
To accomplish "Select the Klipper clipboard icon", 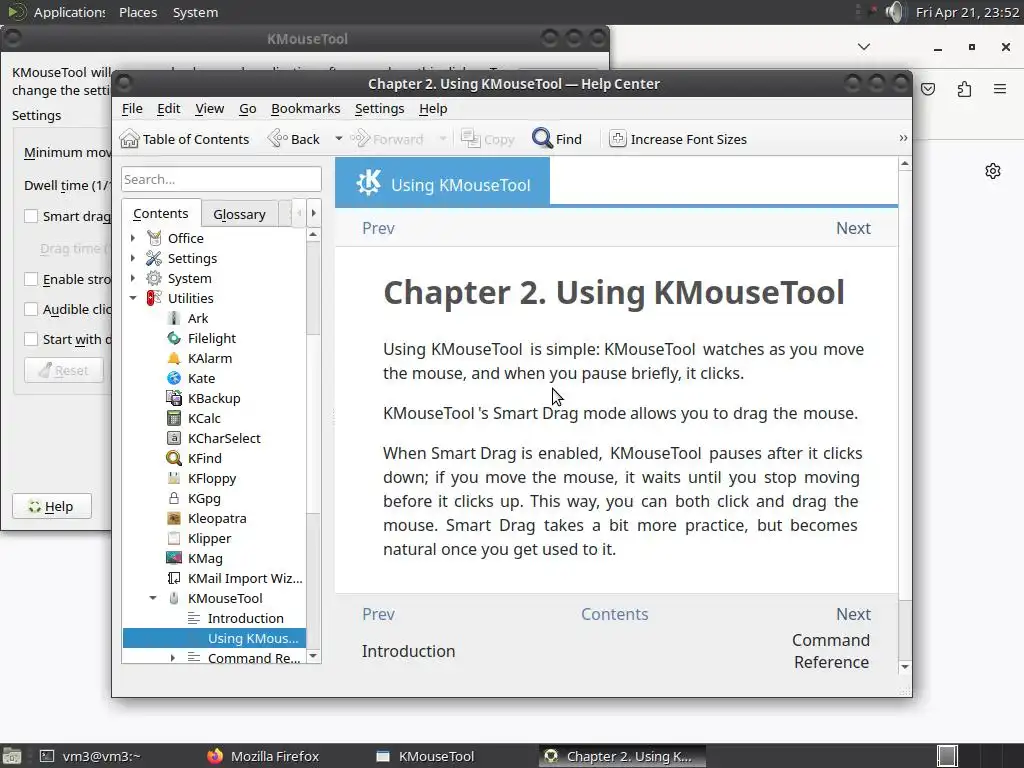I will [x=174, y=539].
